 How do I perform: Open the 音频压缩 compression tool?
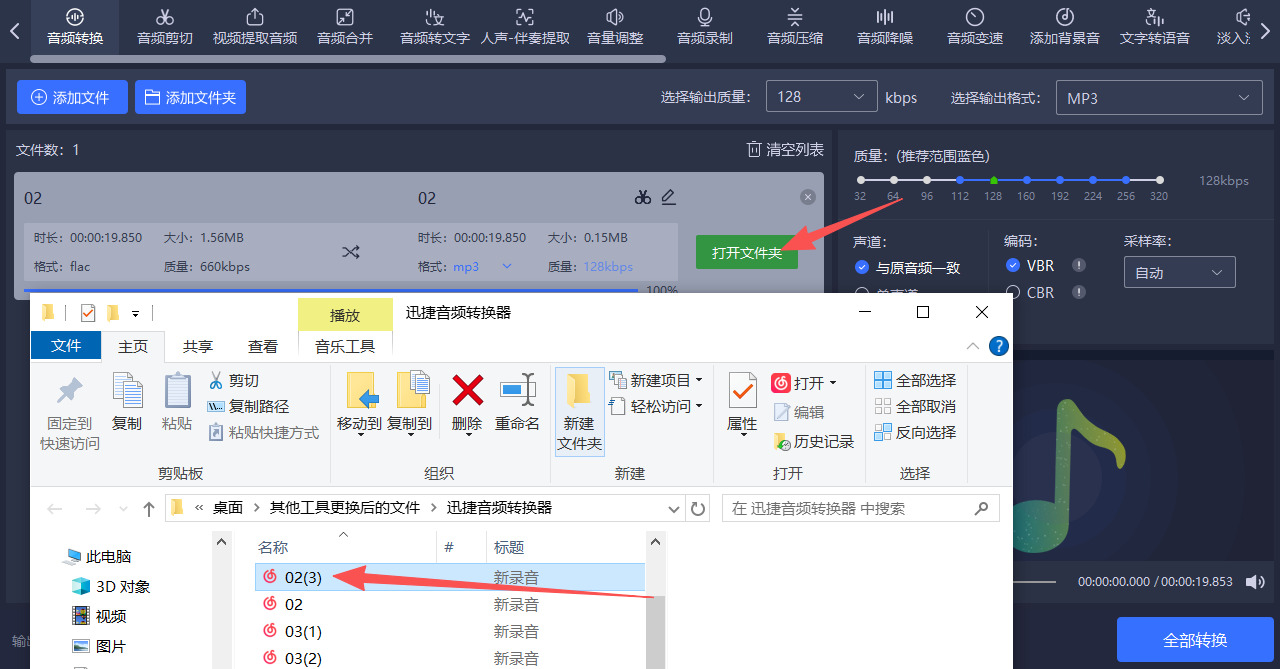[795, 26]
